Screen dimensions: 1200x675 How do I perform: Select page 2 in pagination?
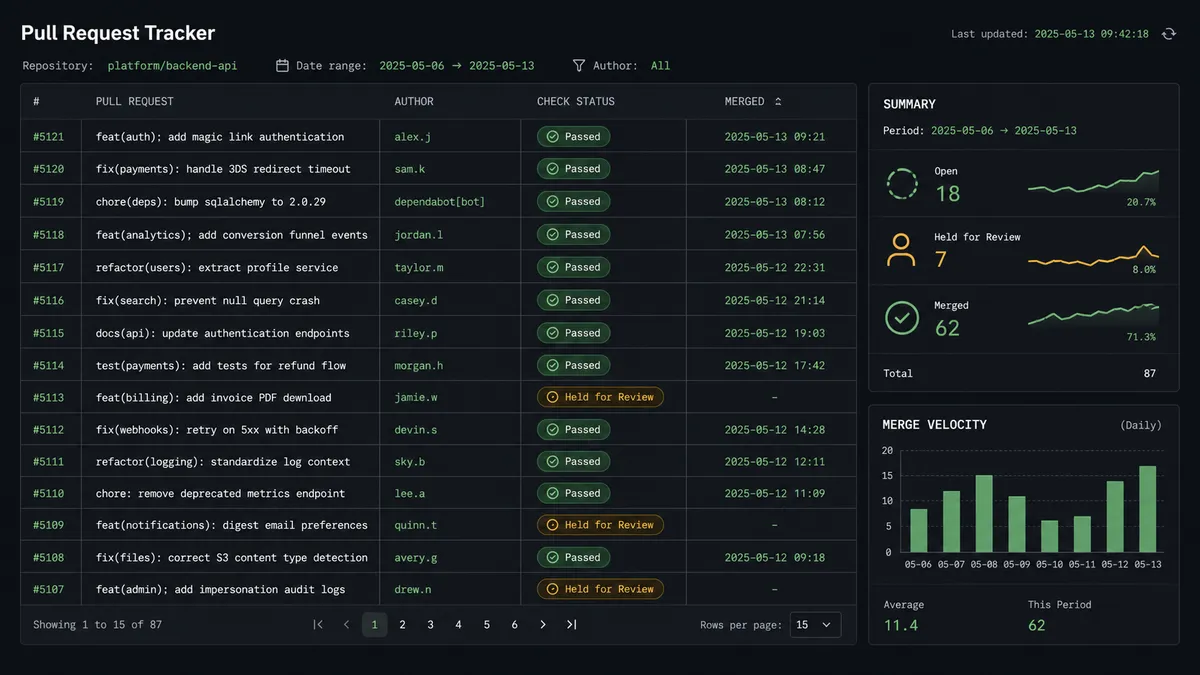[x=403, y=624]
